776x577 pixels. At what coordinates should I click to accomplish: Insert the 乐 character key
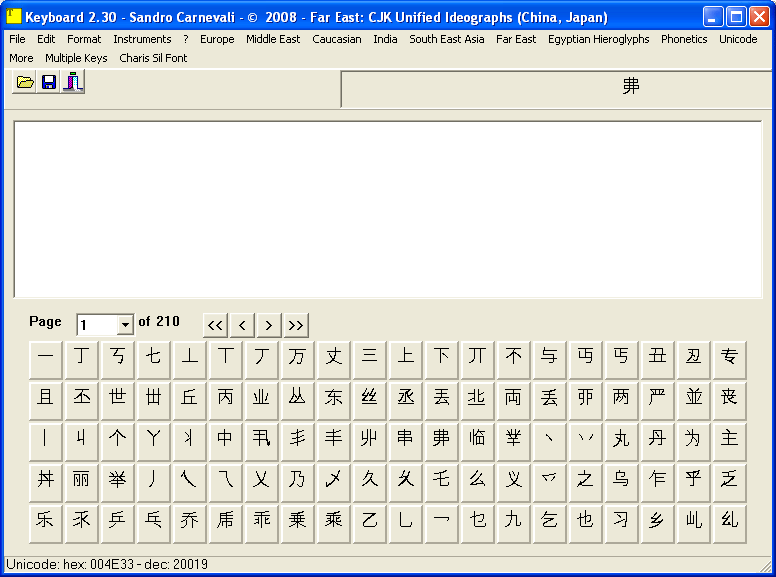[x=46, y=525]
